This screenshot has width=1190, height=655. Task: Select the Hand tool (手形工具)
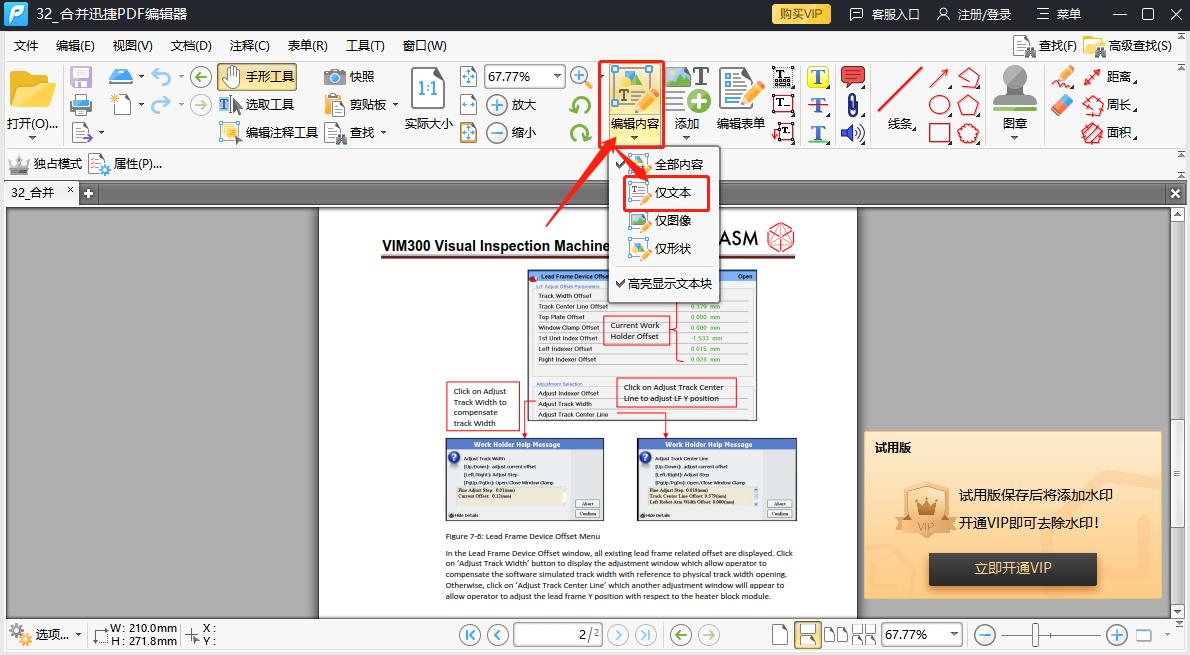(x=257, y=77)
